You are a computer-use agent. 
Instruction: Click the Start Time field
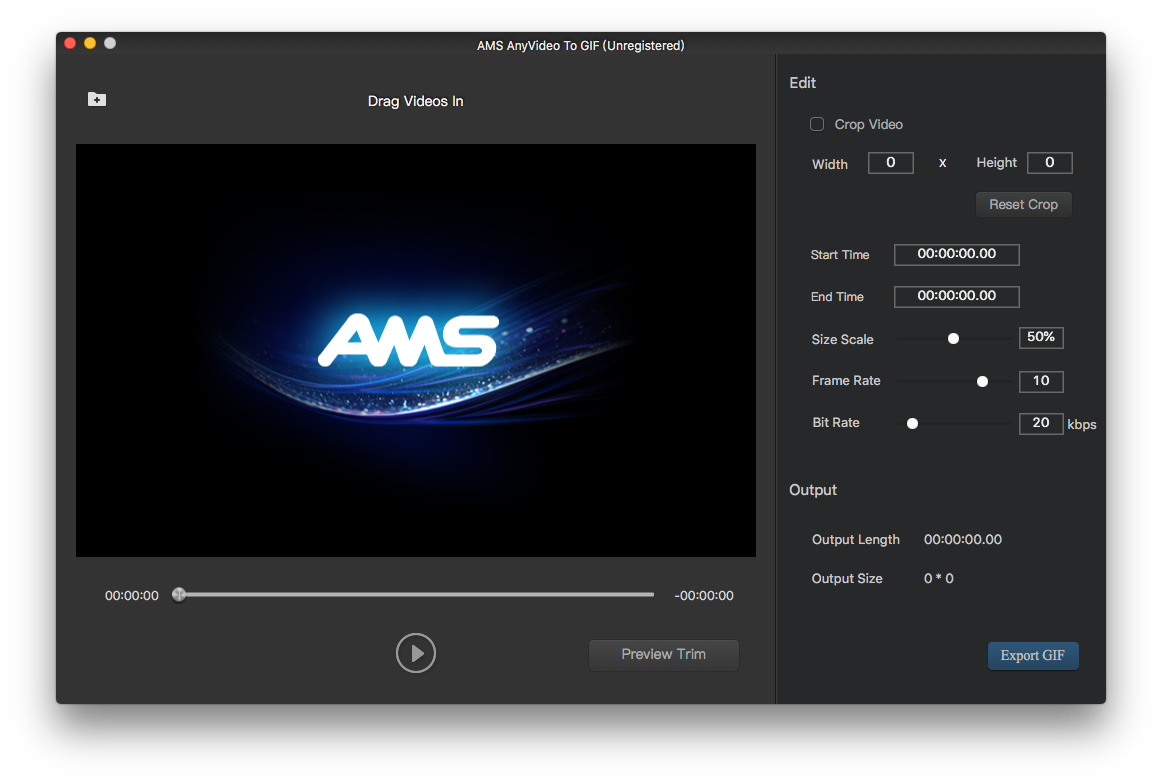pos(957,254)
